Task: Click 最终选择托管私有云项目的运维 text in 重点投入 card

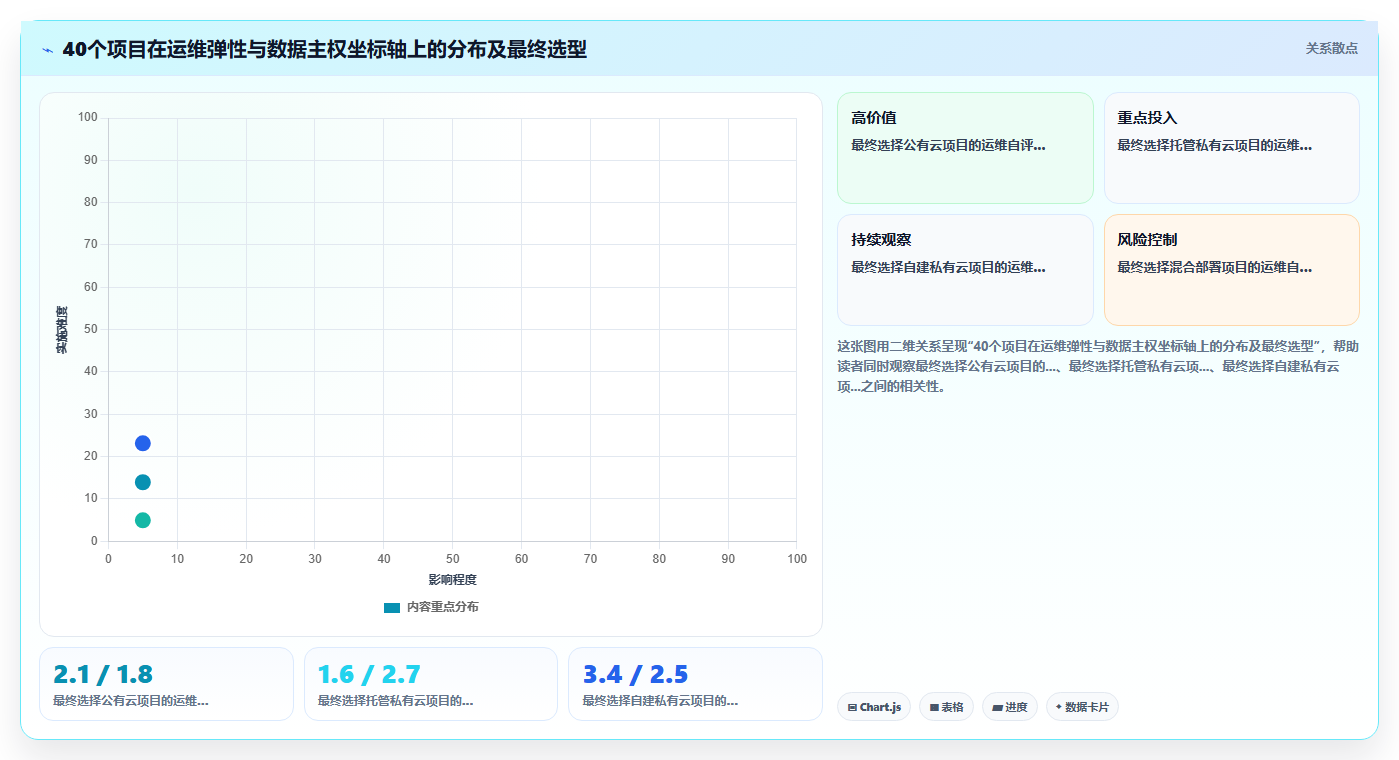Action: (x=1214, y=145)
